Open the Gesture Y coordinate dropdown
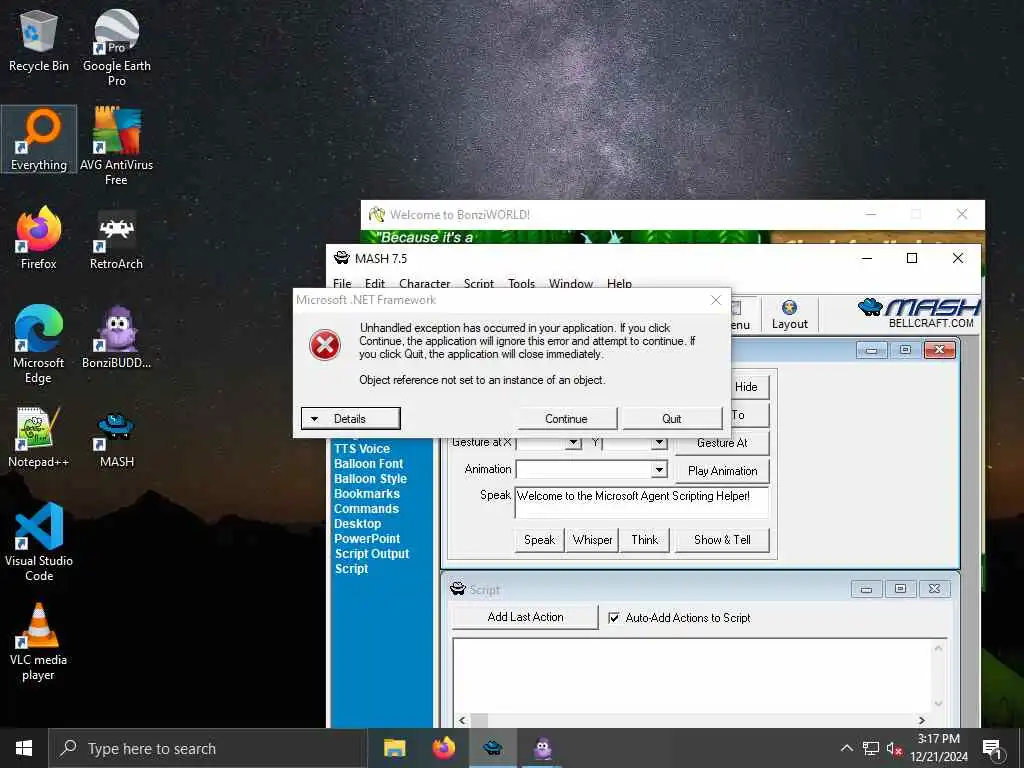 [x=660, y=443]
